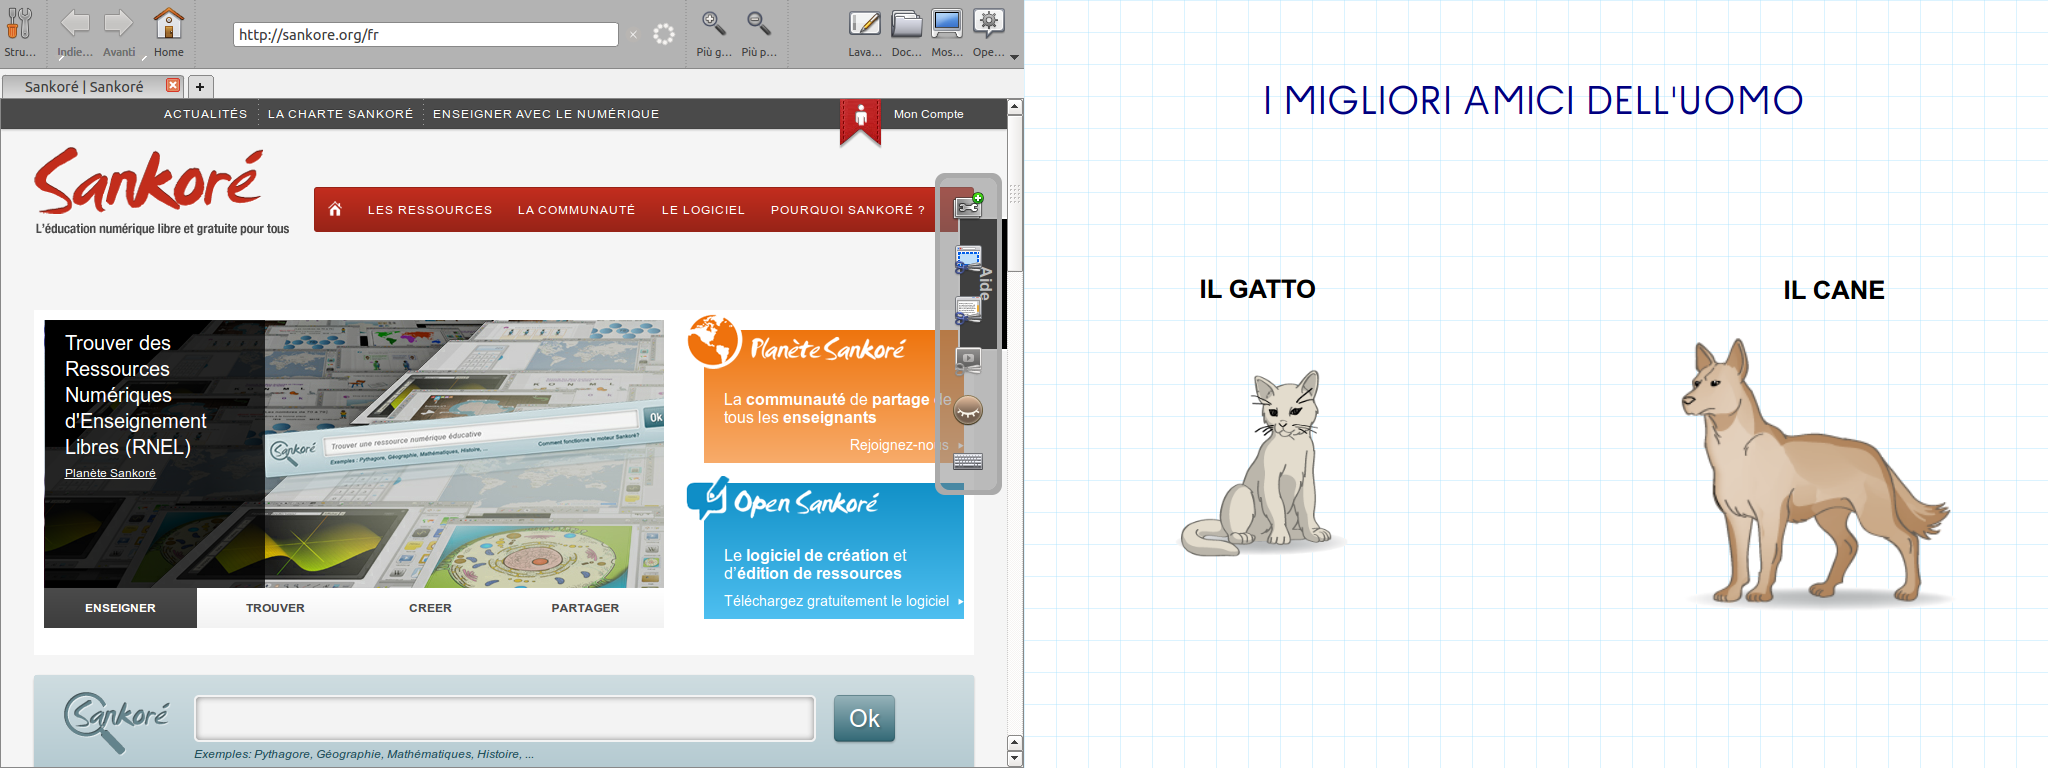This screenshot has height=768, width=2048.
Task: Open Mon Compte link
Action: (929, 114)
